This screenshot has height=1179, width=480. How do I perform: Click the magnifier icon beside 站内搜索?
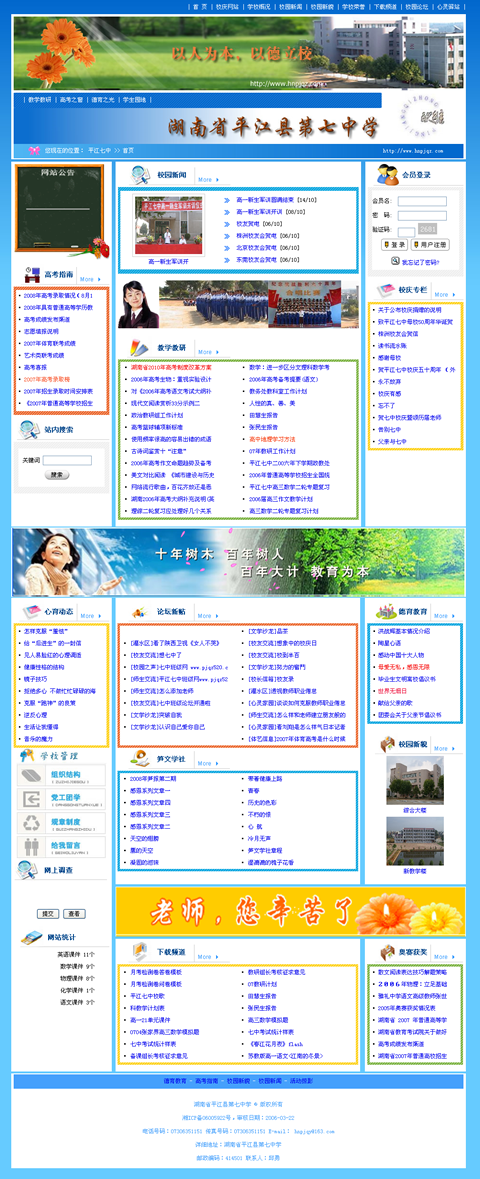[x=30, y=429]
